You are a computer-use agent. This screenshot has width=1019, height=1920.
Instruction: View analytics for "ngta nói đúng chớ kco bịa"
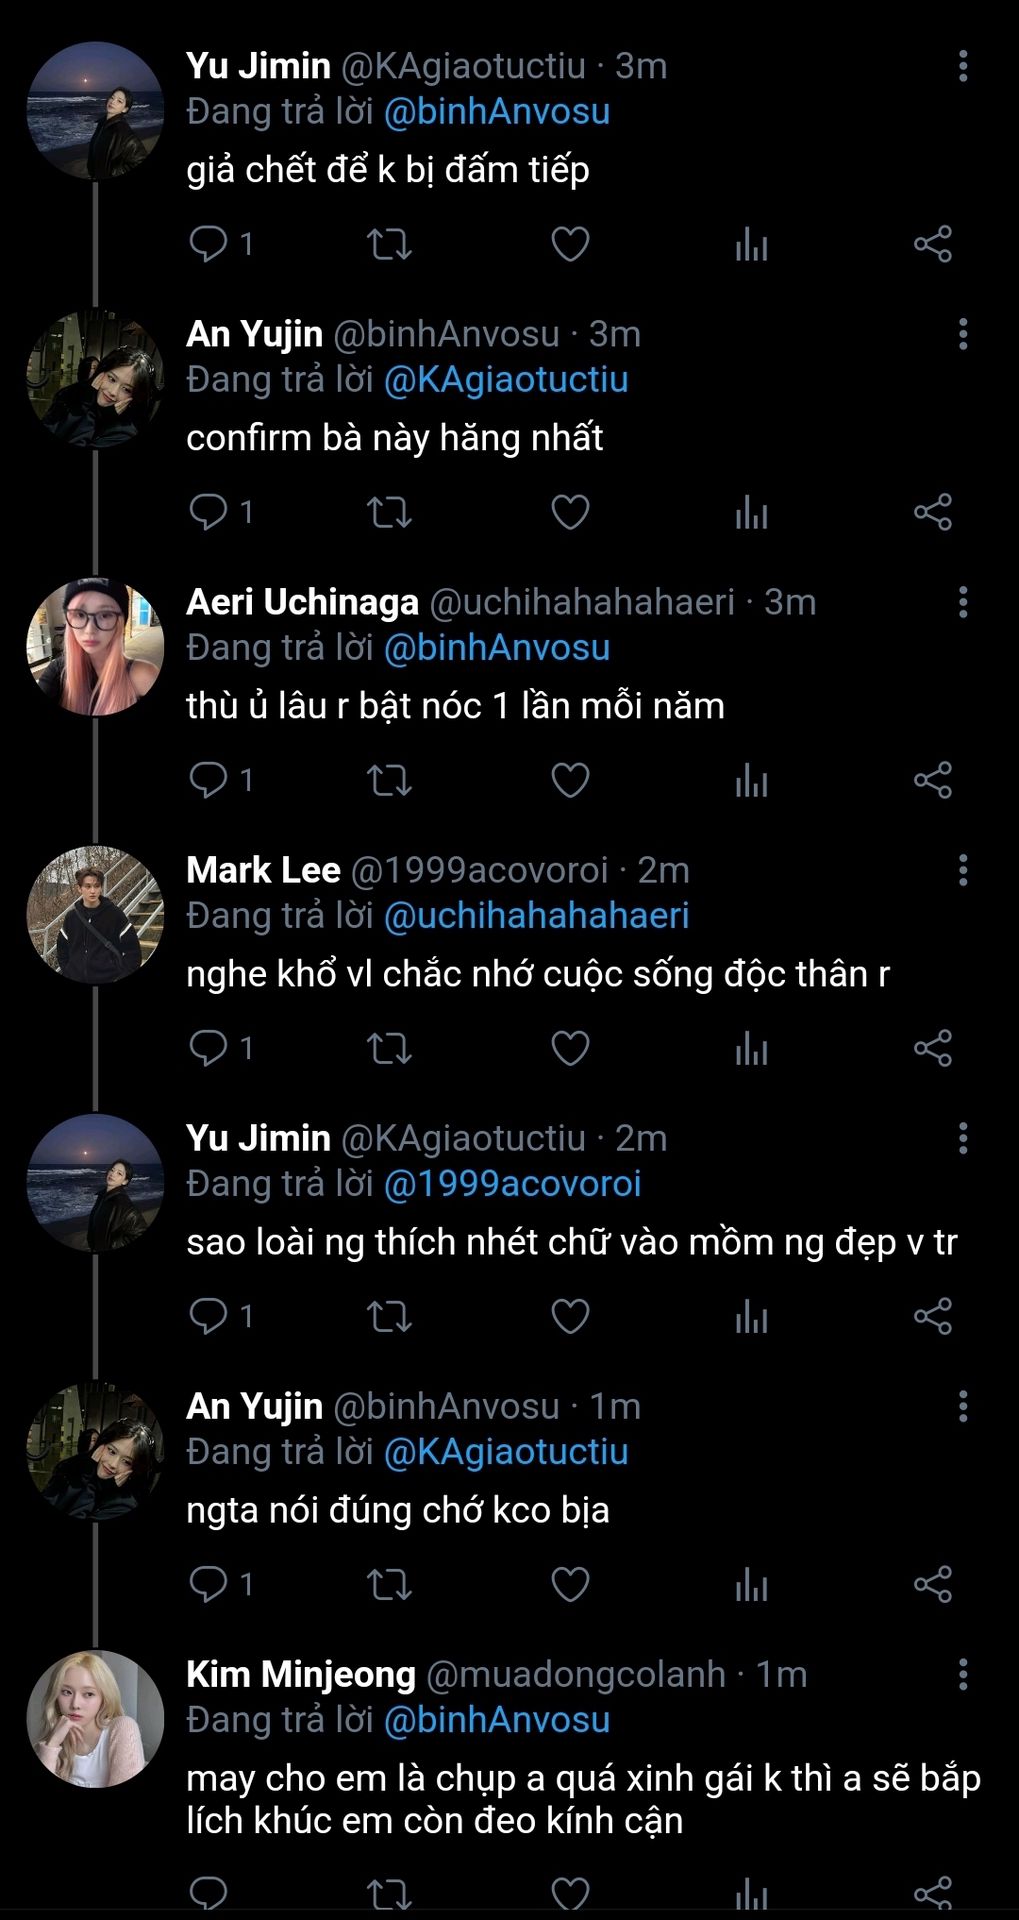click(751, 1584)
